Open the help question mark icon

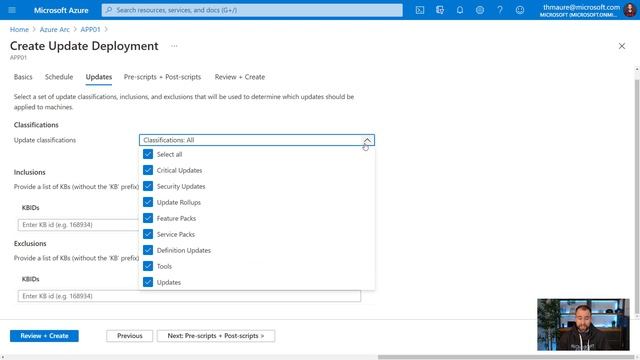tap(500, 10)
